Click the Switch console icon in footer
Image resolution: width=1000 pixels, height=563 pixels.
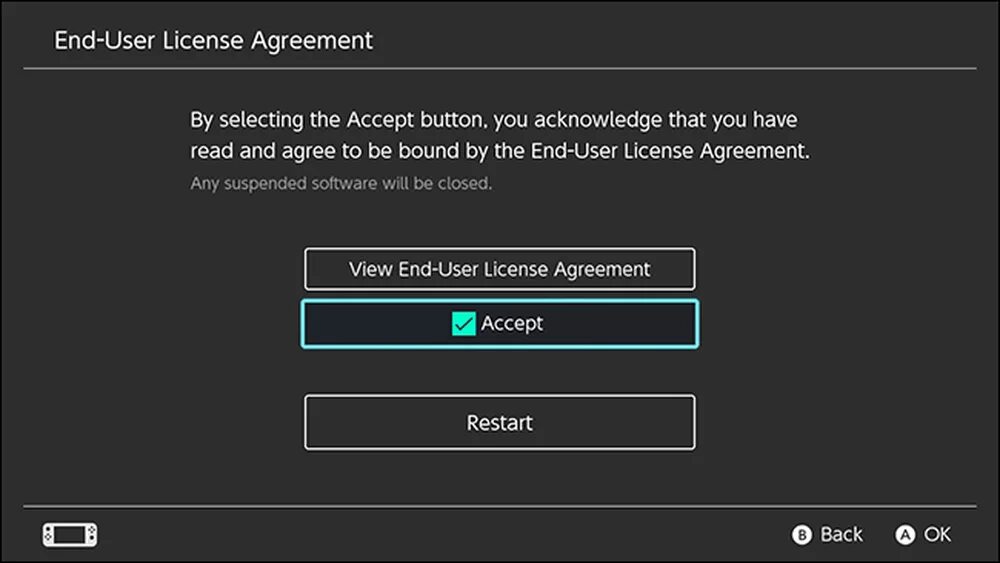69,535
